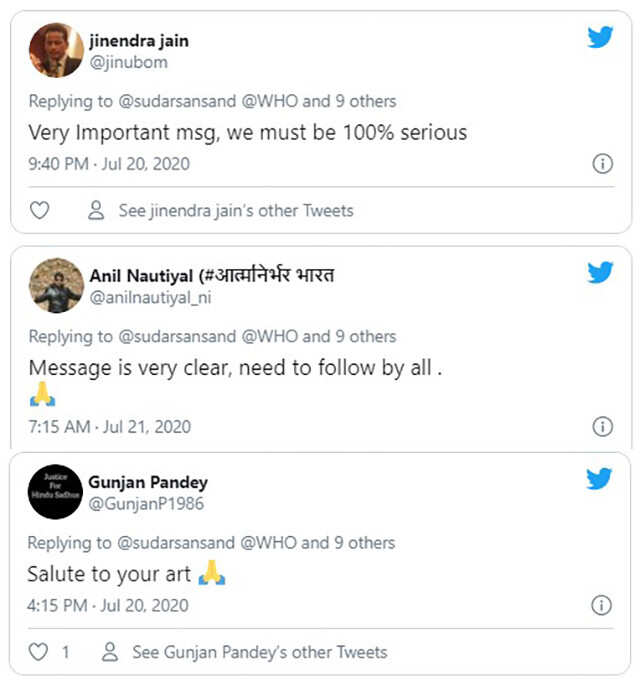This screenshot has width=640, height=687.
Task: Click Twitter bird icon on jinendra jain's tweet
Action: 600,38
